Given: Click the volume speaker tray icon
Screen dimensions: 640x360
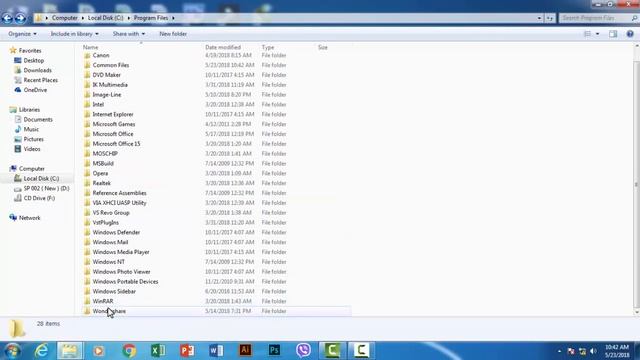Looking at the screenshot, I should (593, 351).
